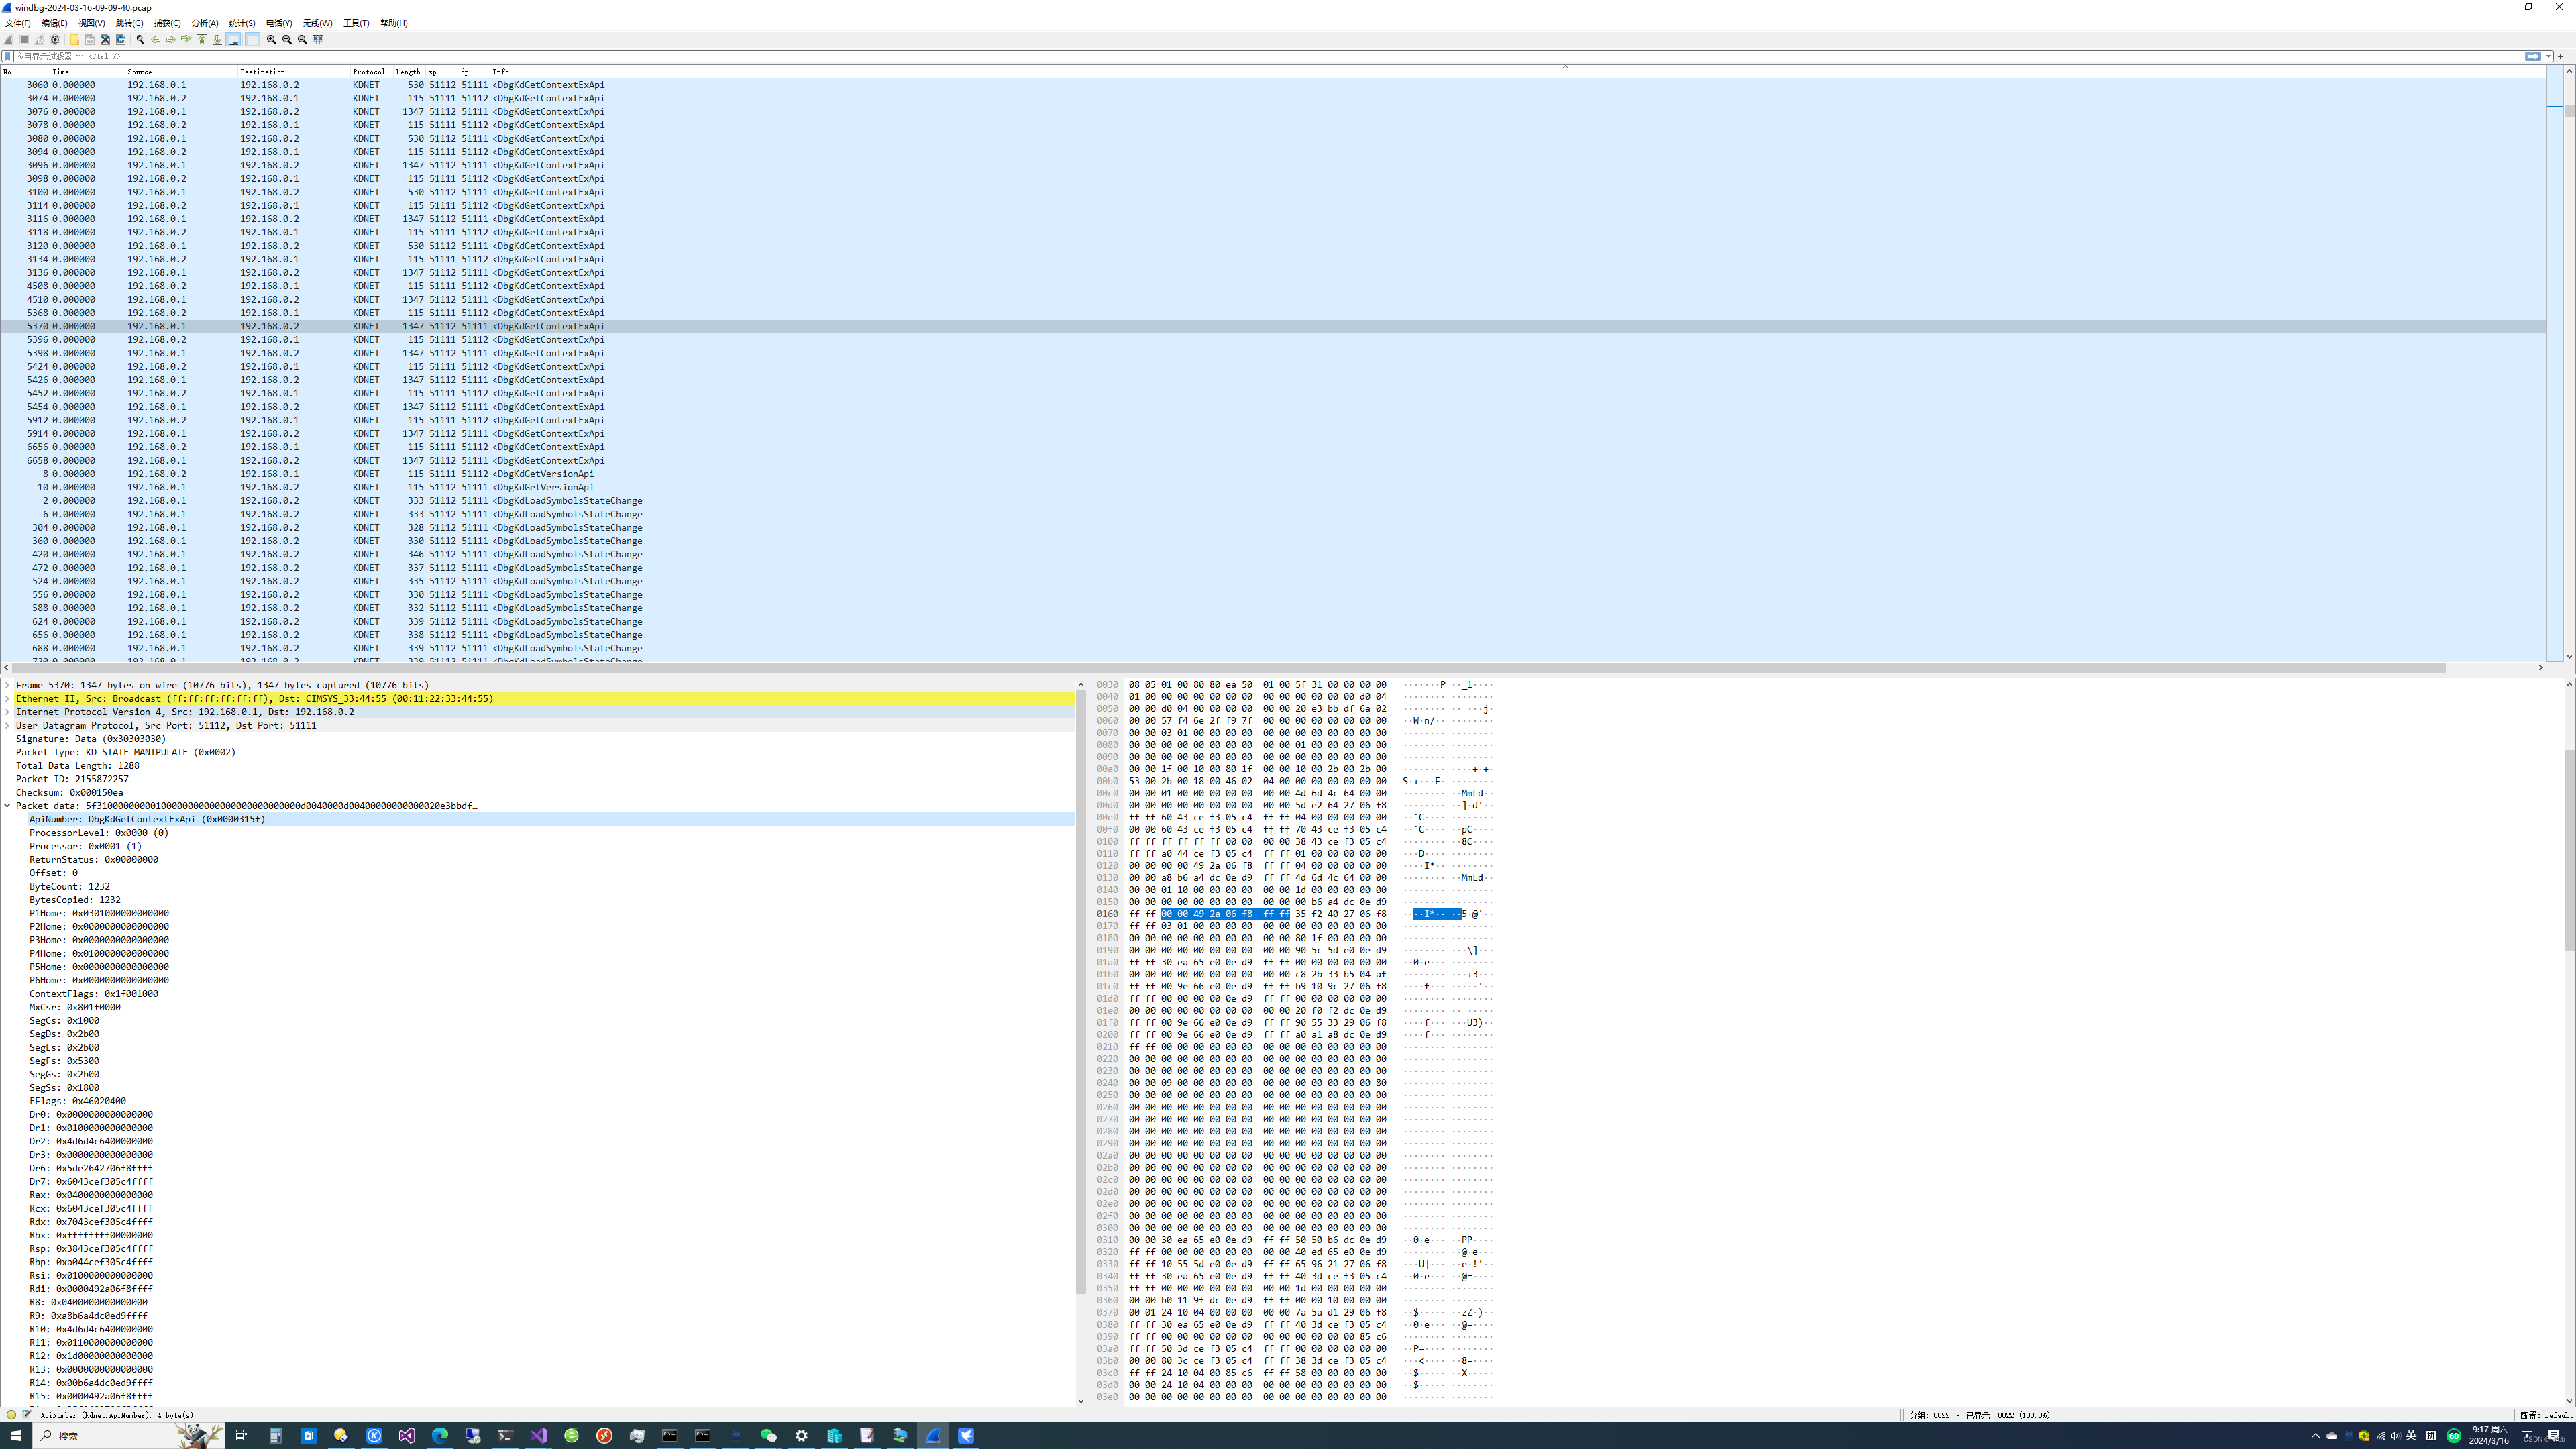Click the open file icon in toolbar
The height and width of the screenshot is (1449, 2576).
[74, 41]
